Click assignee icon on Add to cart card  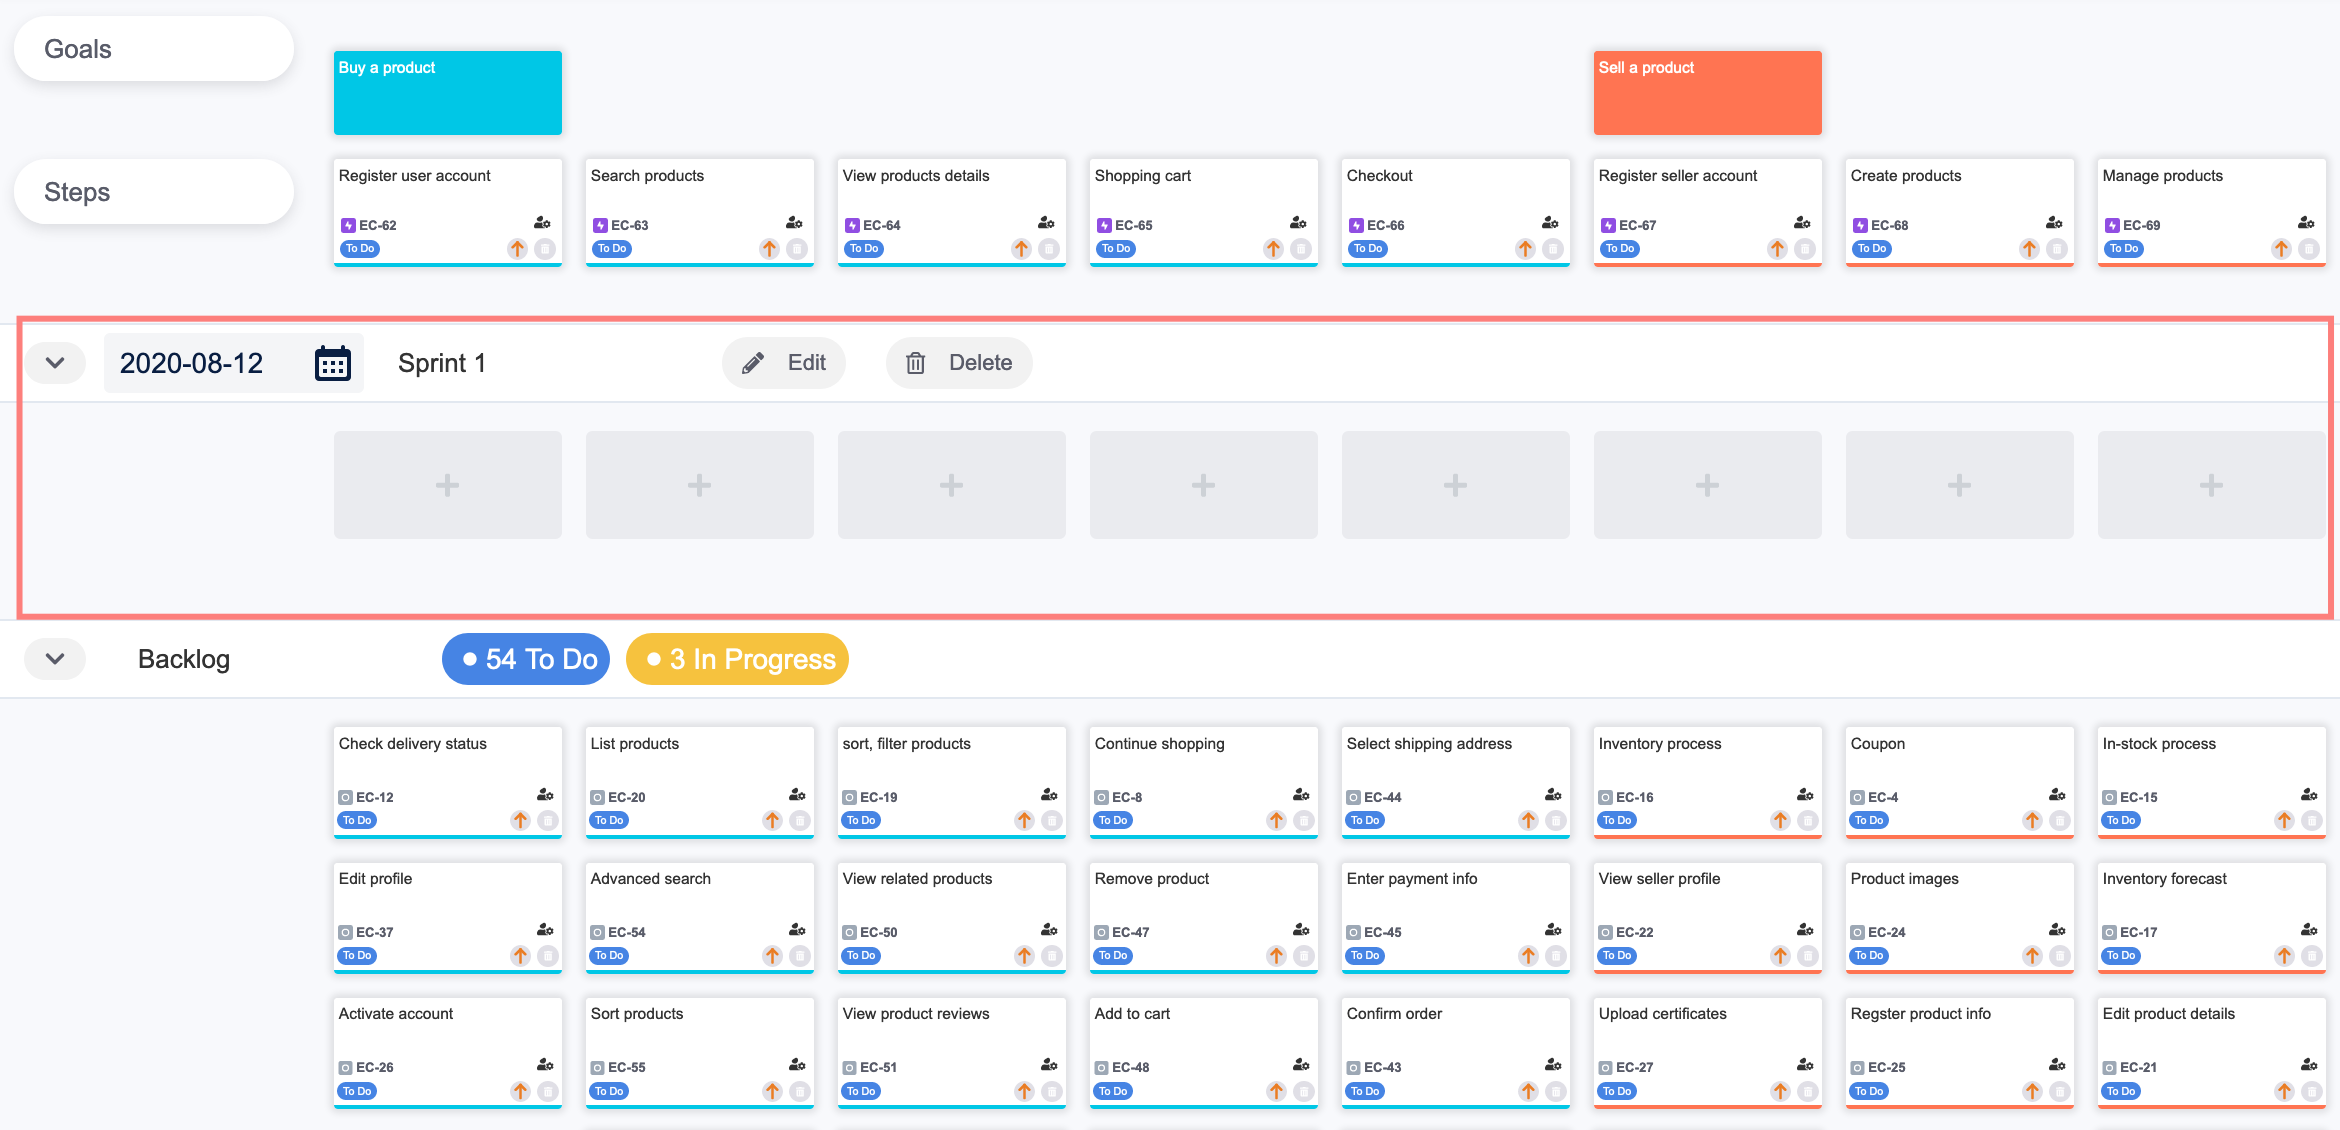[1300, 1065]
